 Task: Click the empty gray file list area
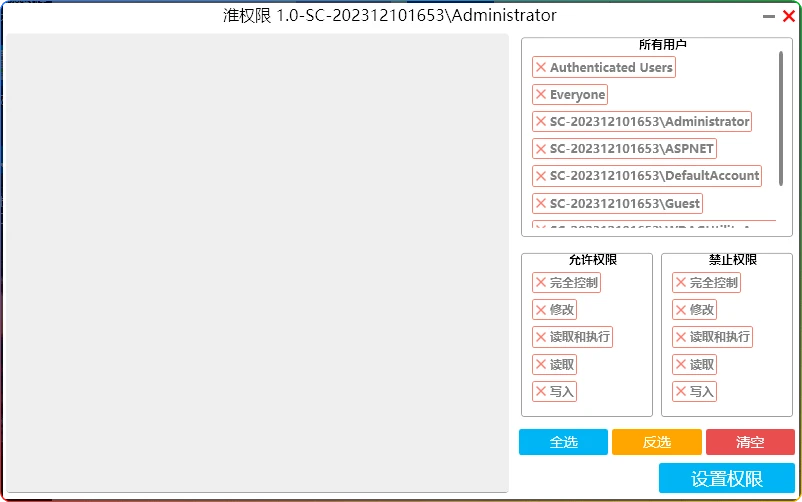point(257,263)
